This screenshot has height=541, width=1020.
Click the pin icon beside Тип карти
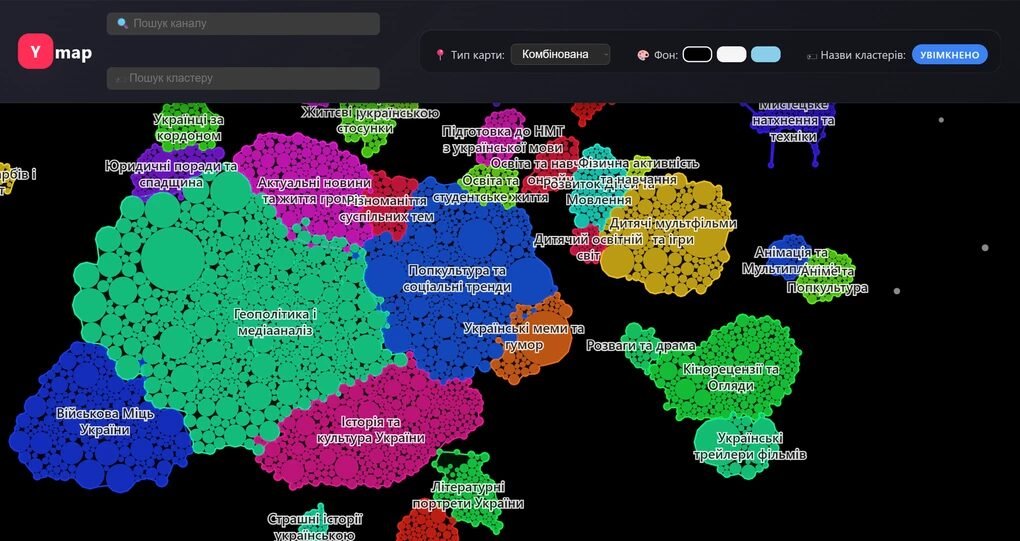click(440, 55)
